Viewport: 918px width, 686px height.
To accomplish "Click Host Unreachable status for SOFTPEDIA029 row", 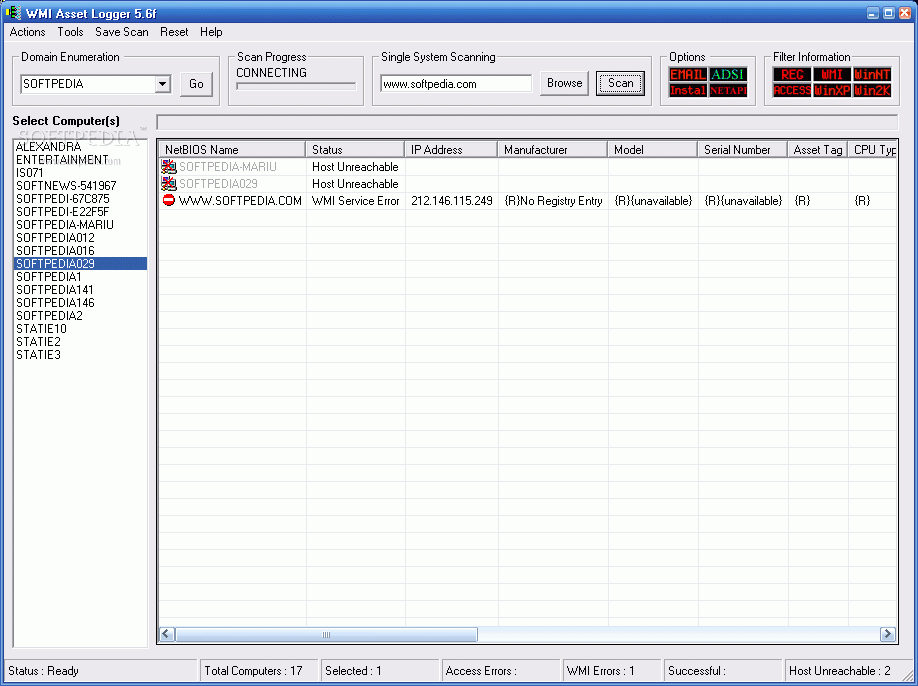I will (355, 184).
